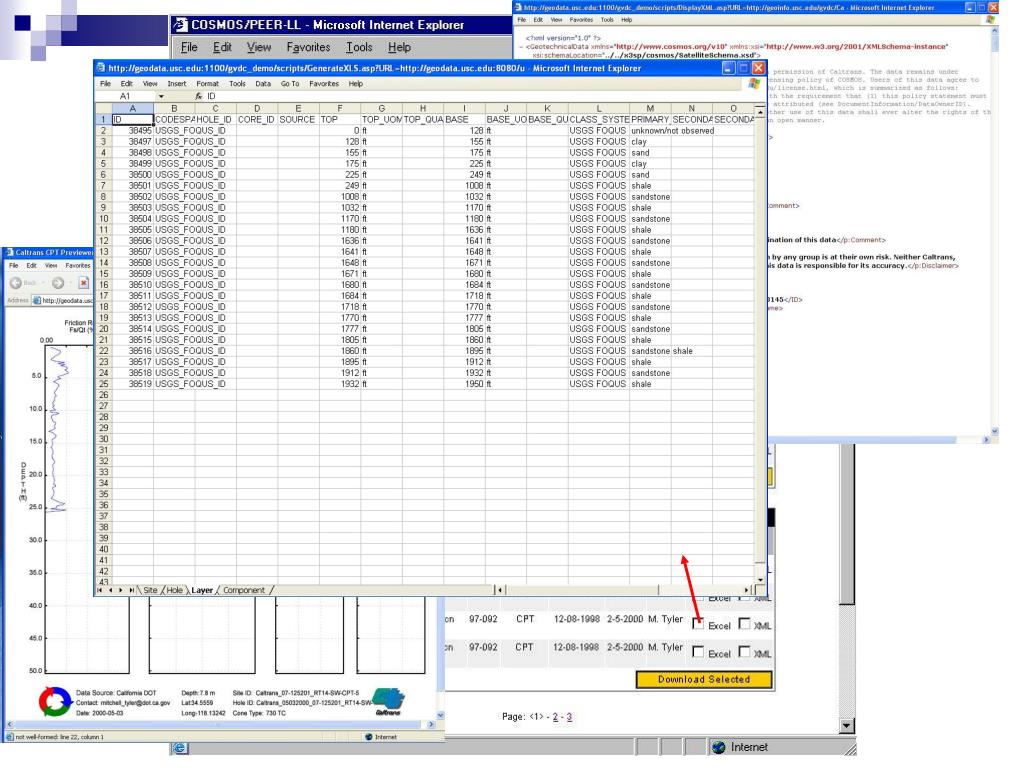Viewport: 1024px width, 768px height.
Task: Click the red X Stop icon in Caltrans Previewer
Action: point(84,283)
